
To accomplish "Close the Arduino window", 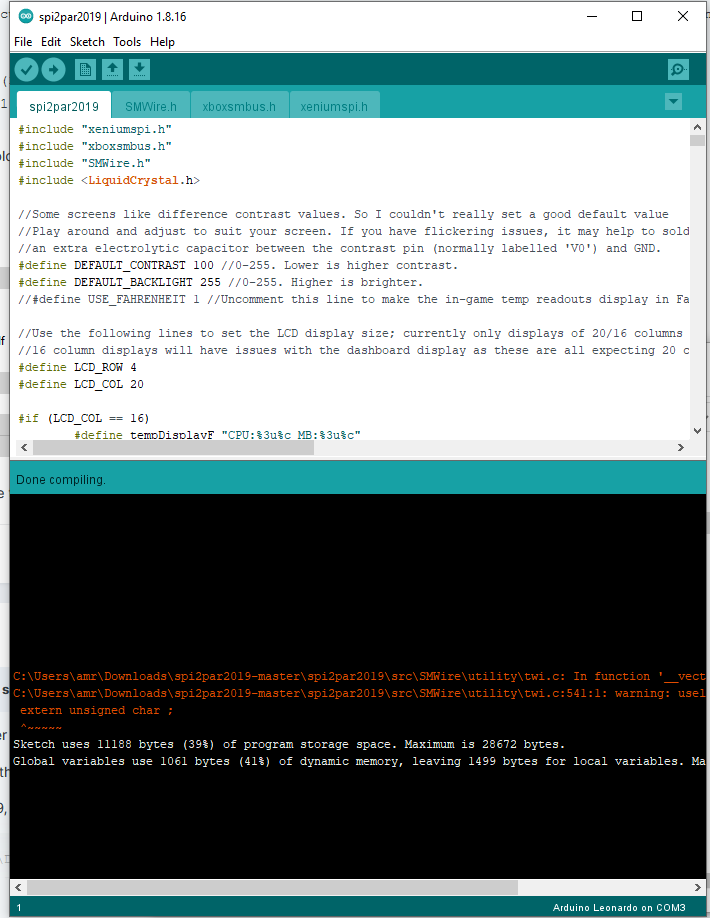I will pyautogui.click(x=682, y=16).
